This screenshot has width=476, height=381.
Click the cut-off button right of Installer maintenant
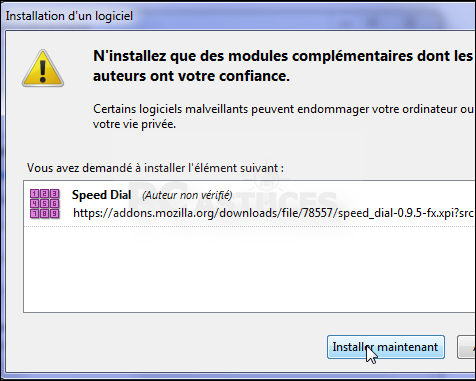click(467, 347)
